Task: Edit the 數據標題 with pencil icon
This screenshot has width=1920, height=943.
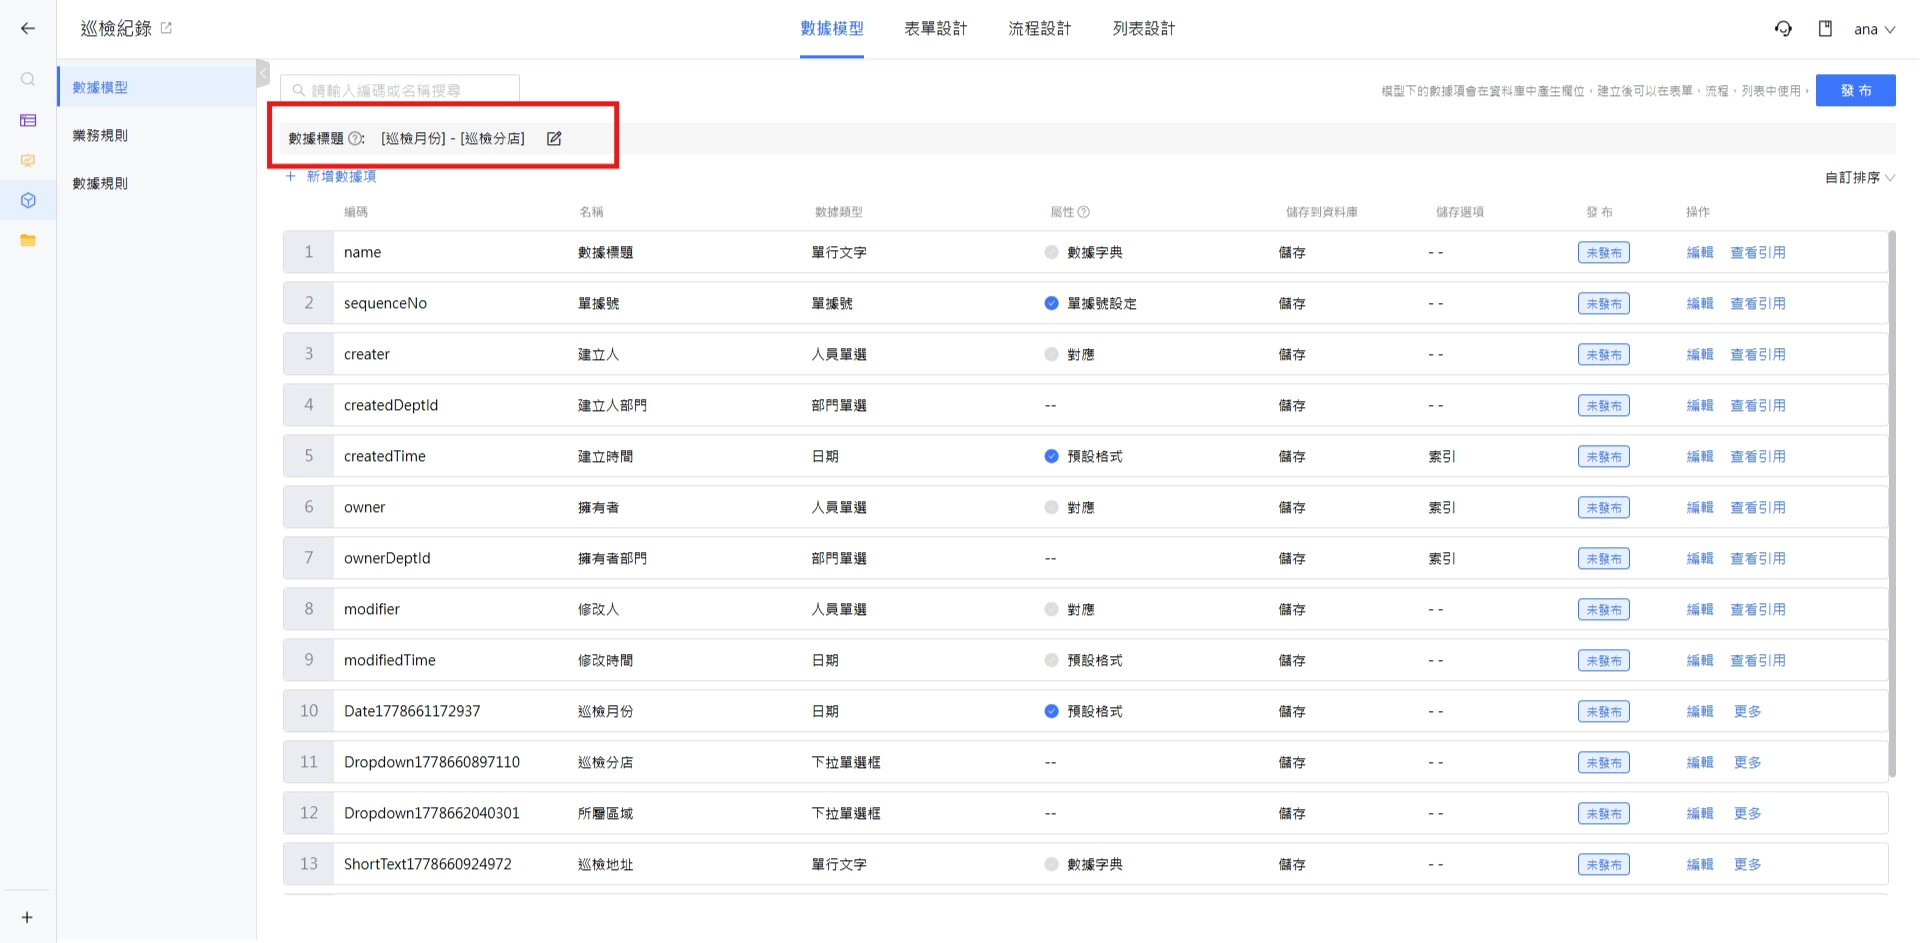Action: pos(554,139)
